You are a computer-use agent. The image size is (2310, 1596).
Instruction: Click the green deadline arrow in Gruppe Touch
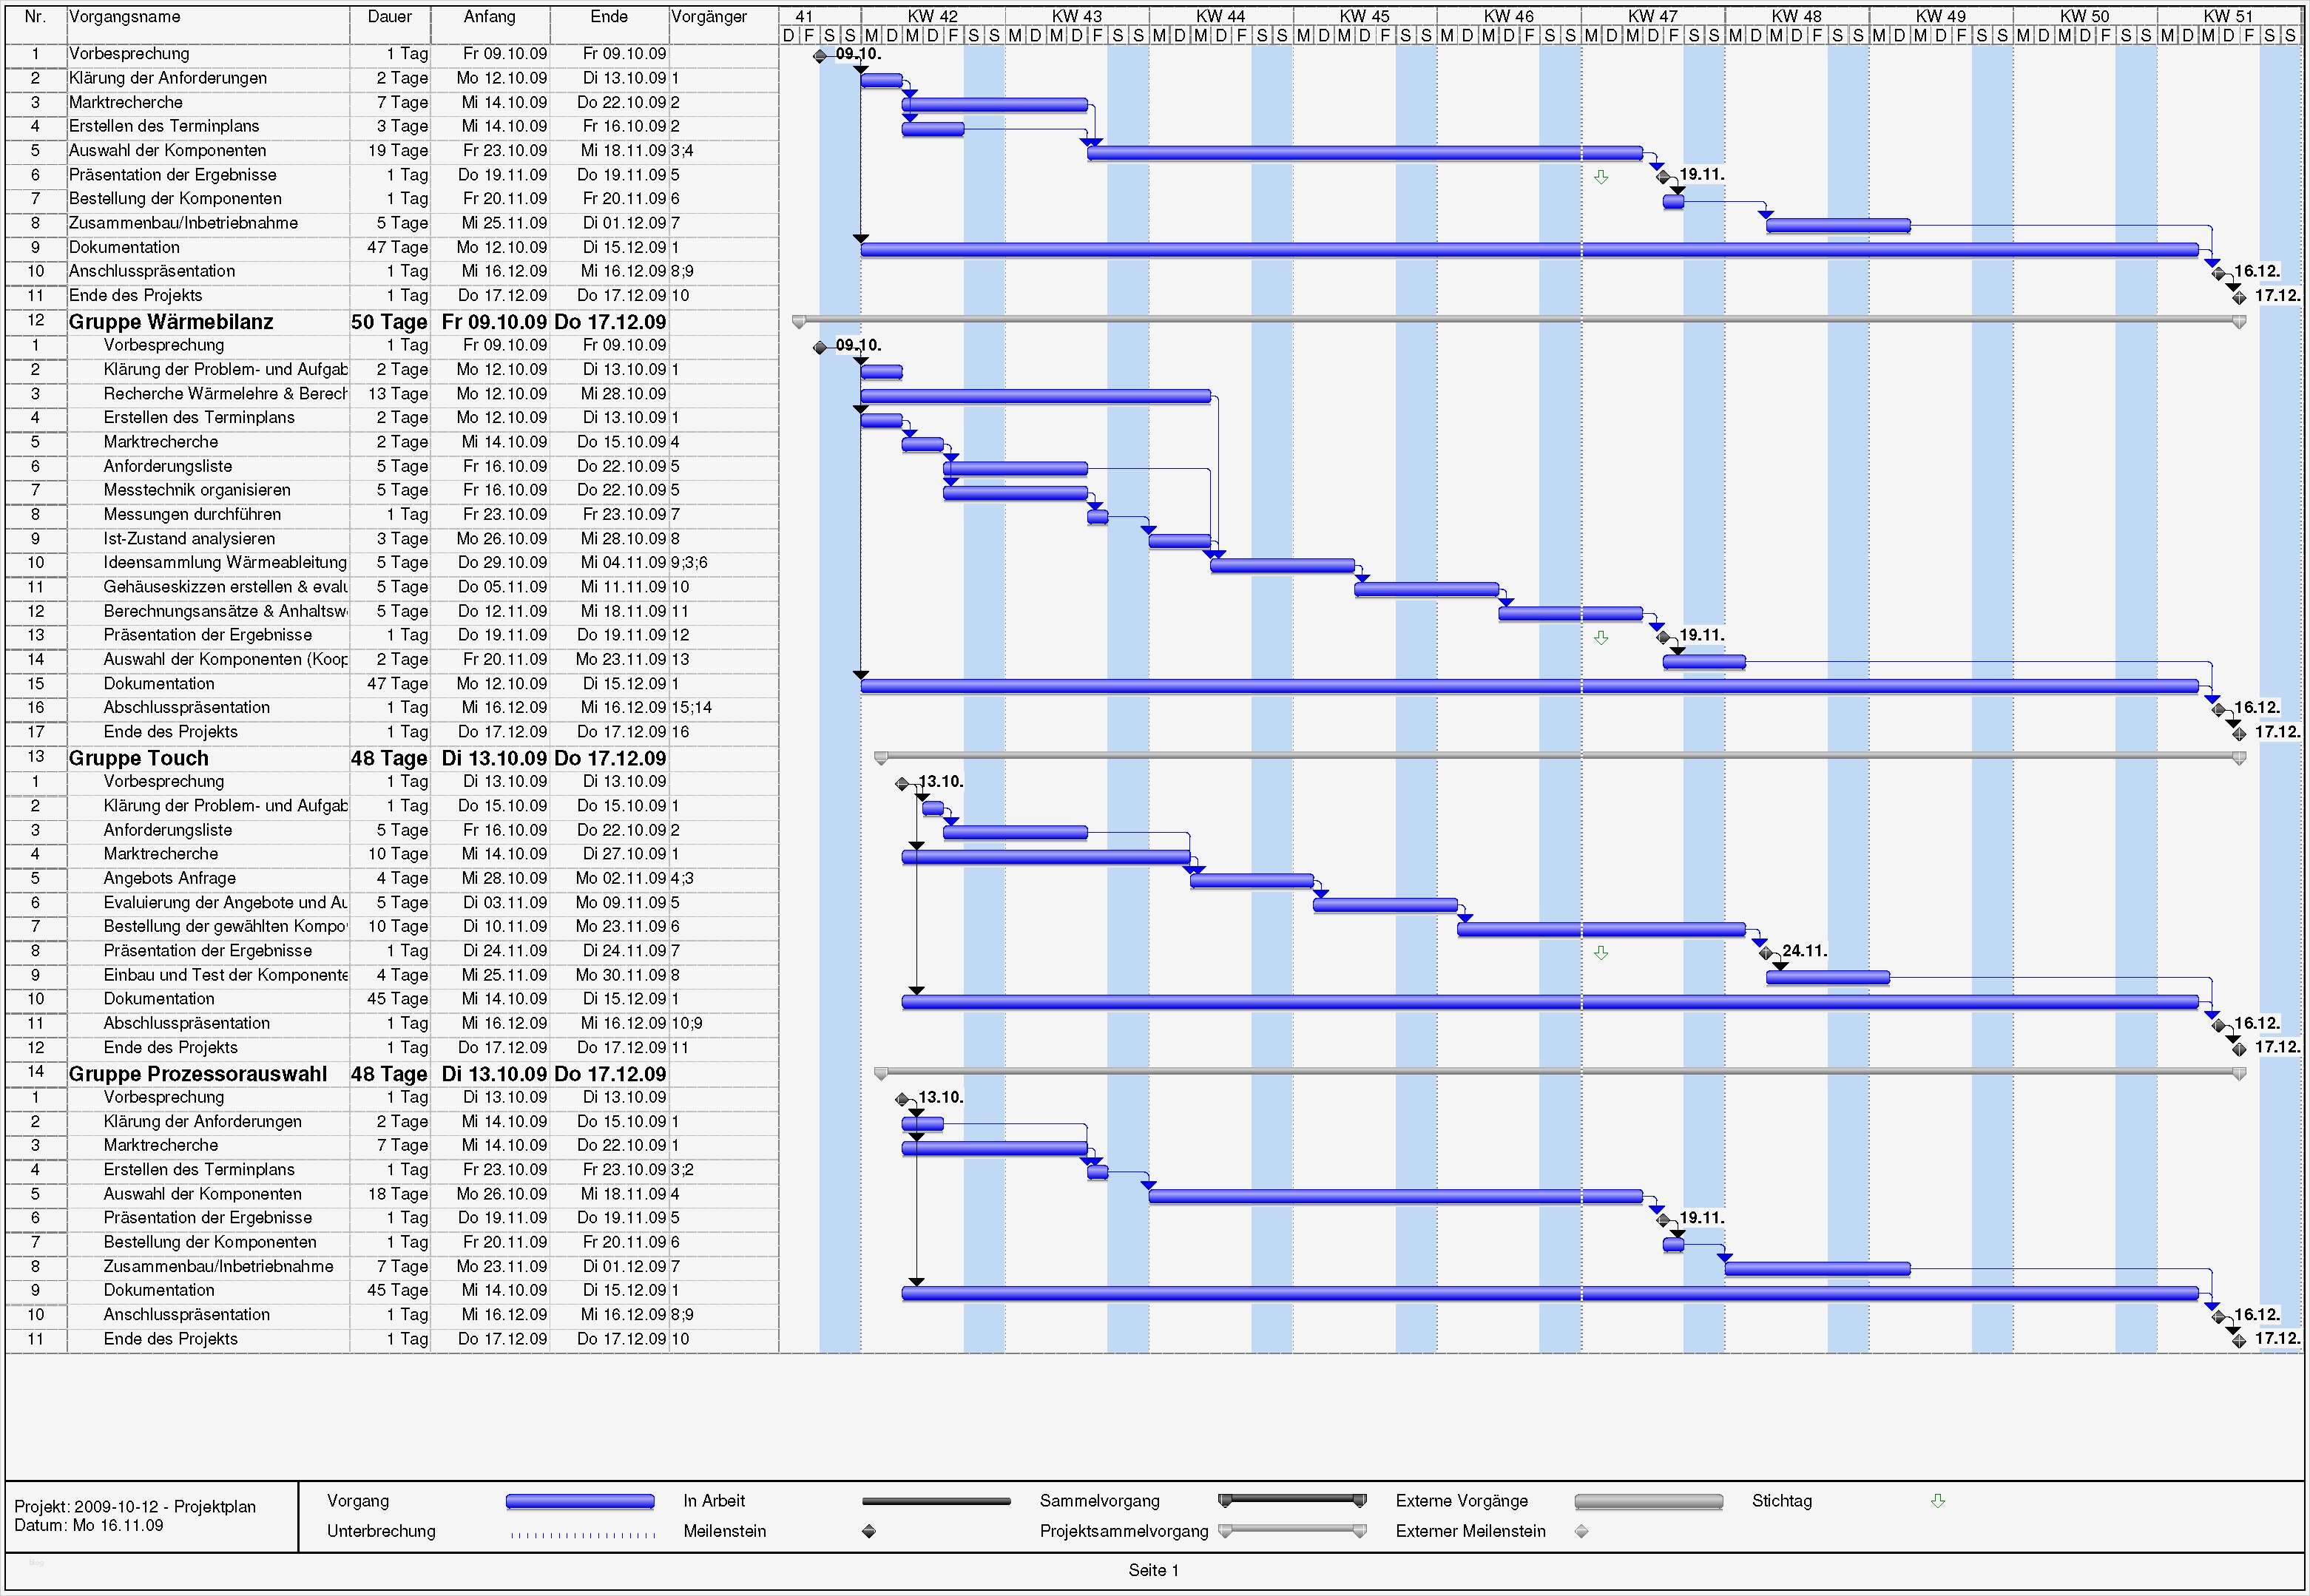tap(1601, 953)
